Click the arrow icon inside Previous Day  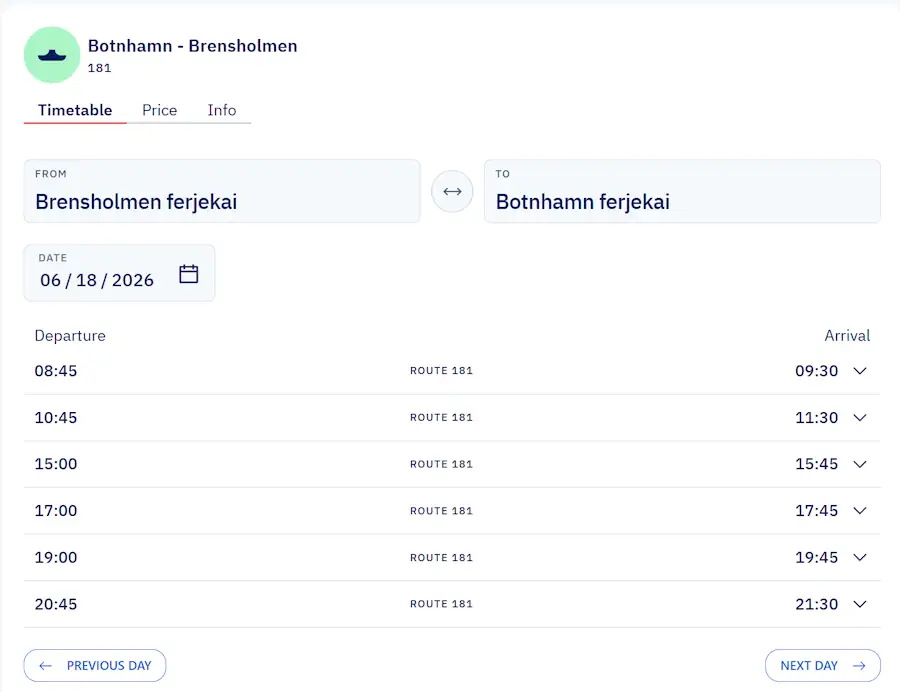tap(44, 665)
